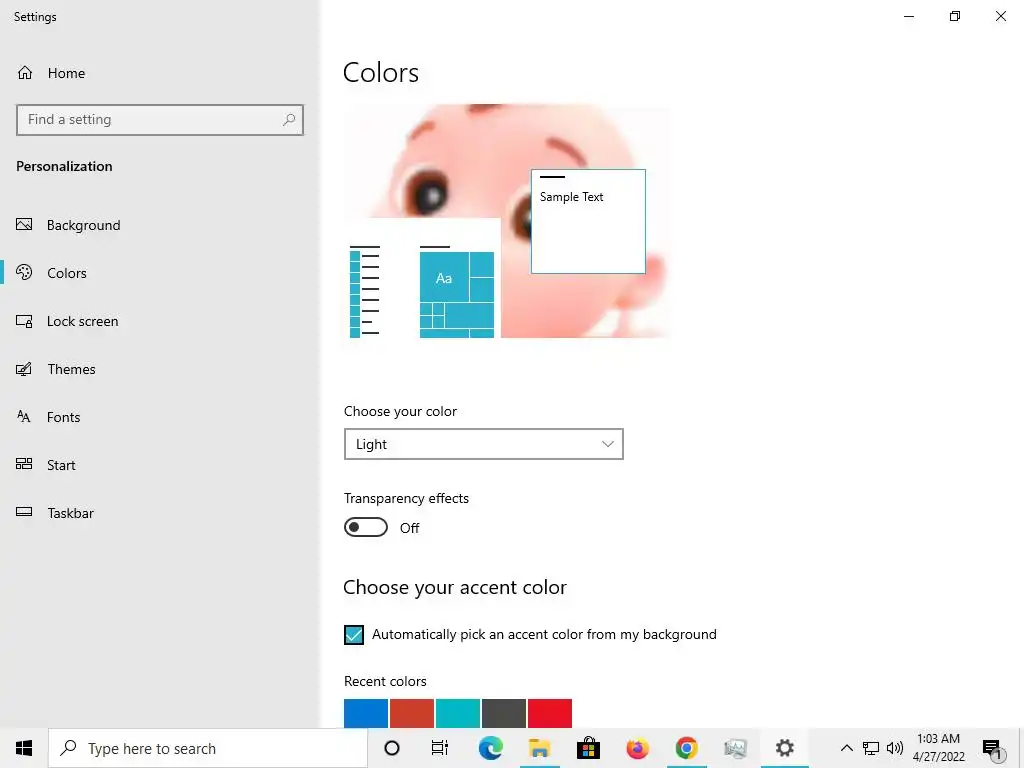Click the search magnifier in Find a setting
This screenshot has width=1024, height=768.
coord(289,120)
